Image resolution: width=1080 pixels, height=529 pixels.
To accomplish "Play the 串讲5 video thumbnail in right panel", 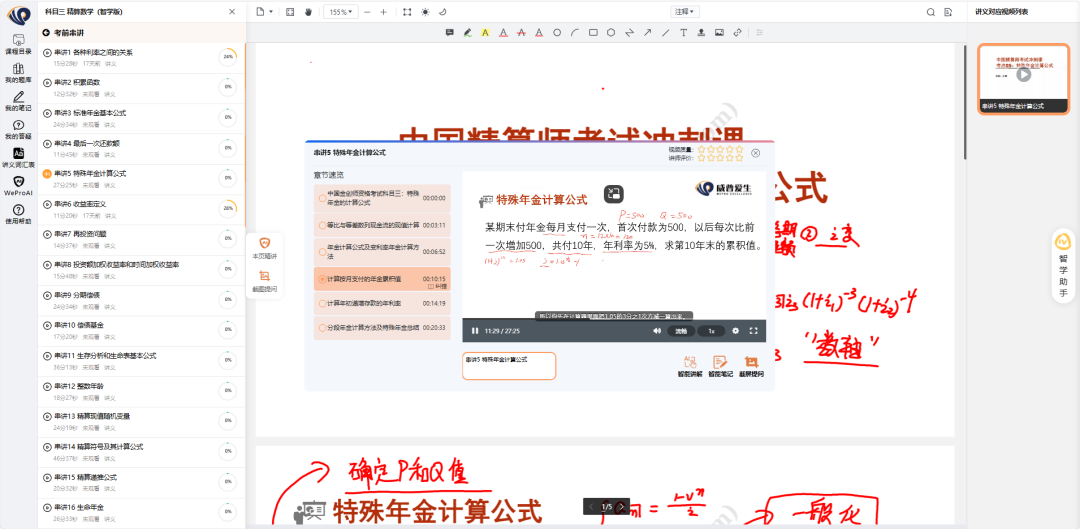I will click(1023, 74).
